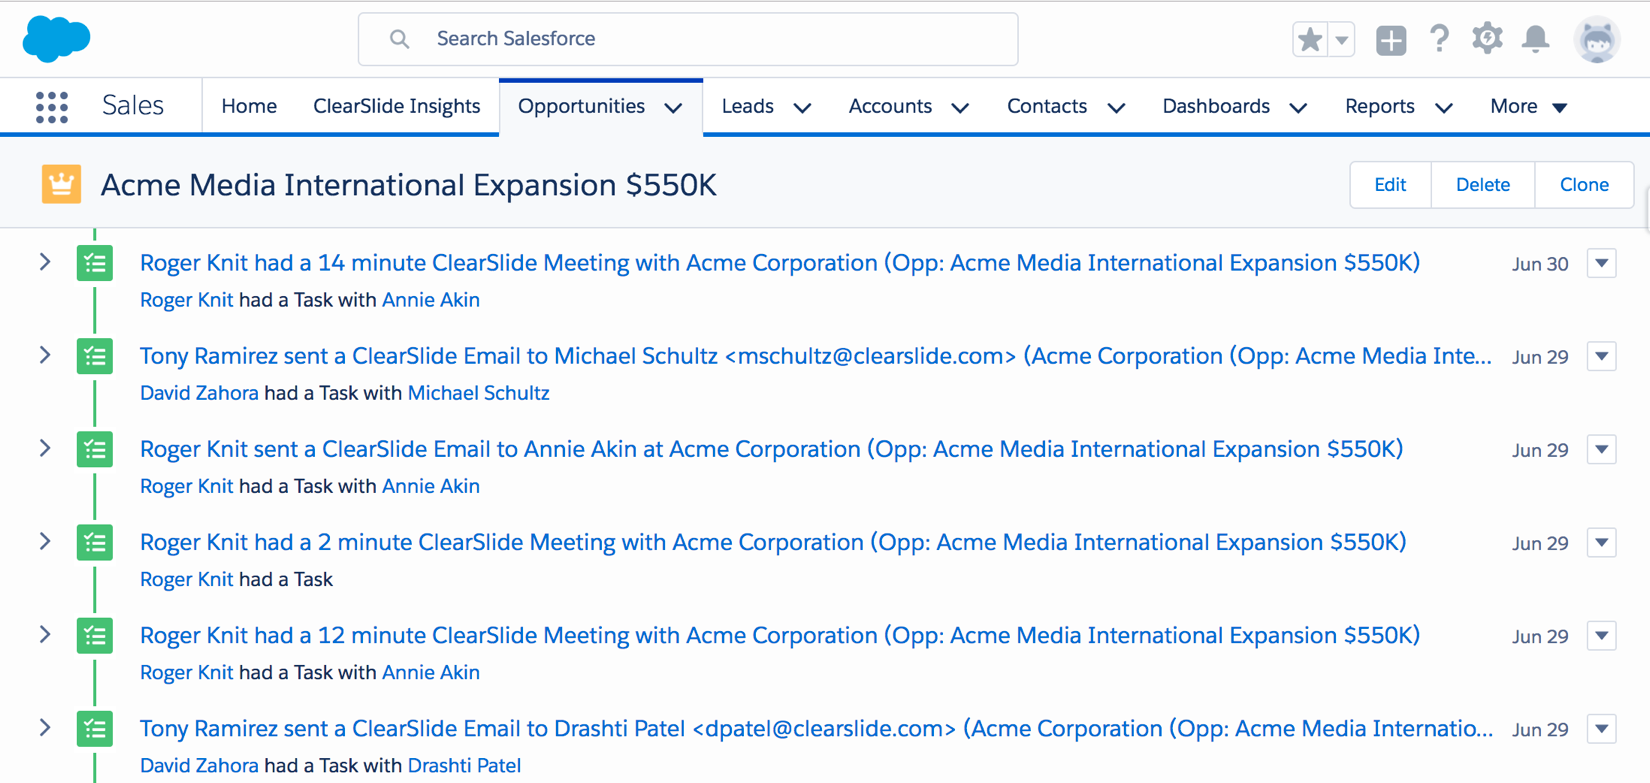Open actions menu for 12 minute meeting
Viewport: 1650px width, 783px height.
coord(1602,636)
